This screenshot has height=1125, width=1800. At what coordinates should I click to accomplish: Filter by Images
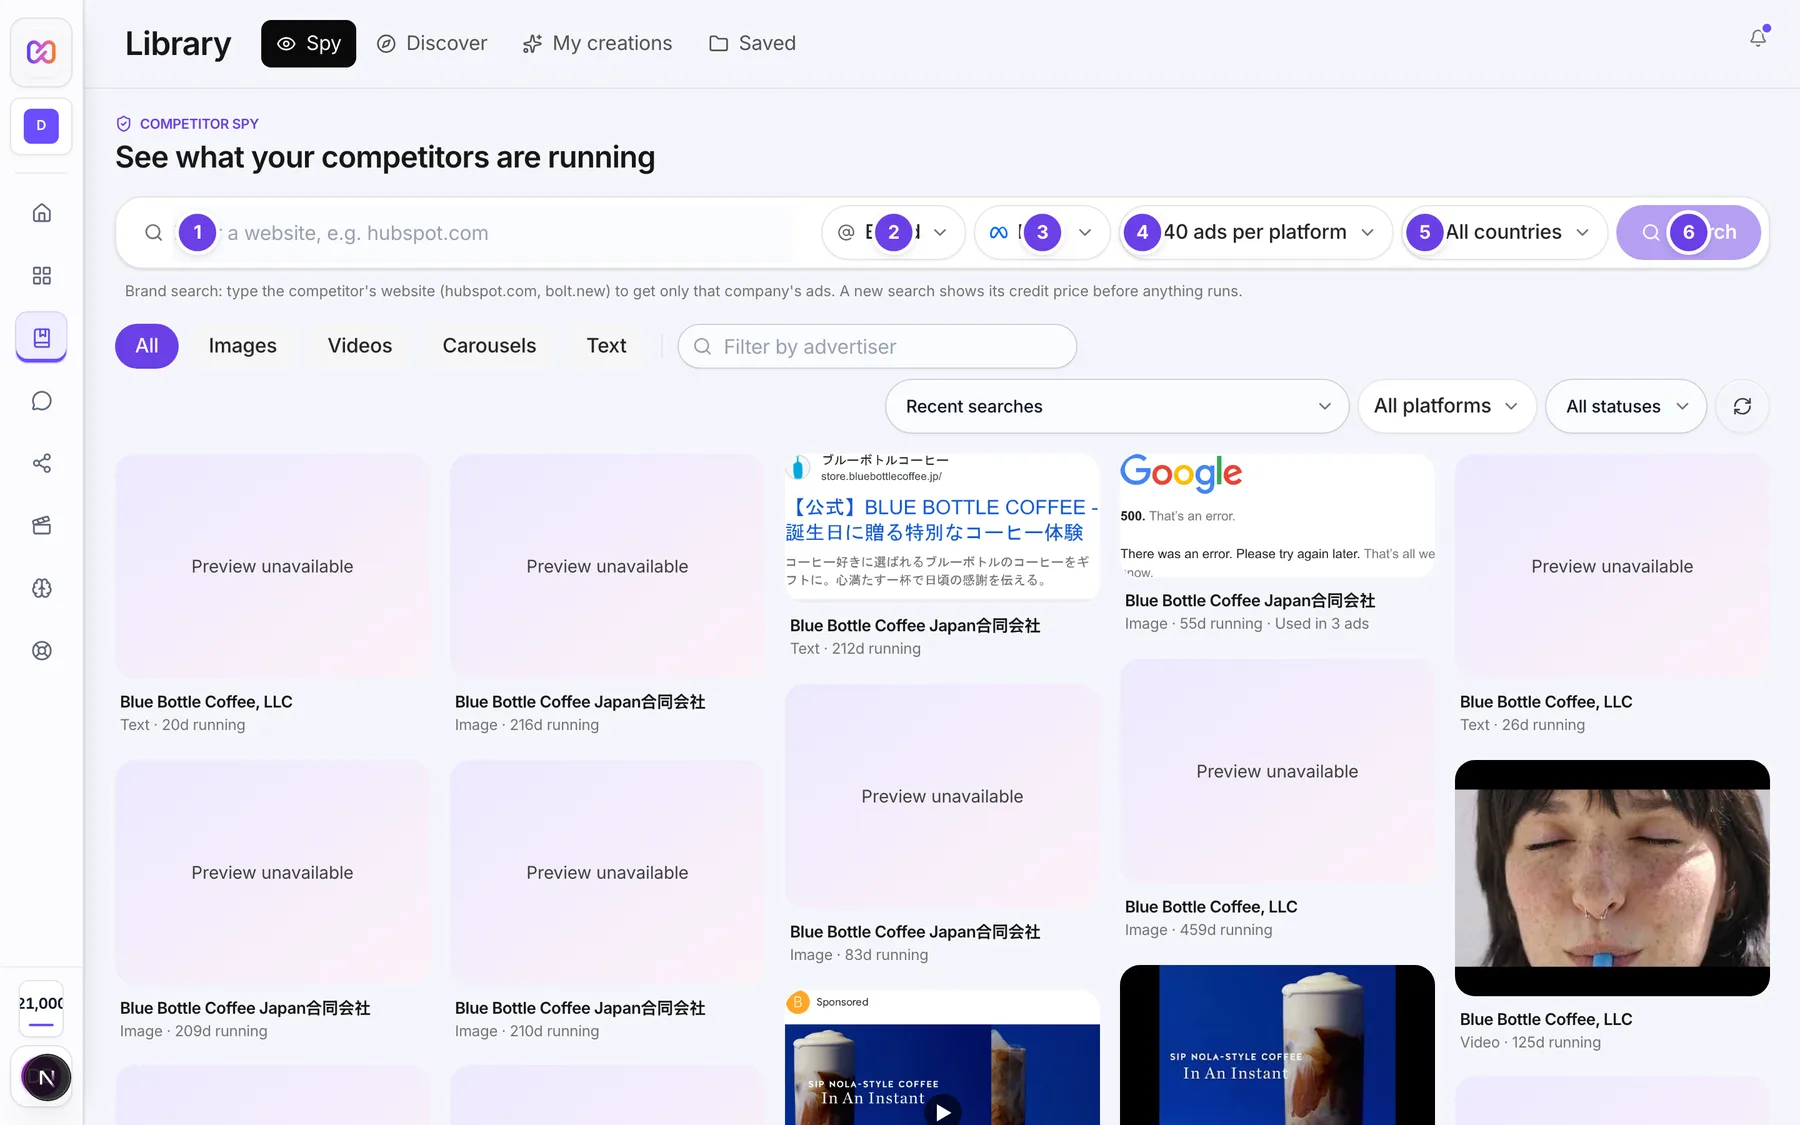coord(243,346)
